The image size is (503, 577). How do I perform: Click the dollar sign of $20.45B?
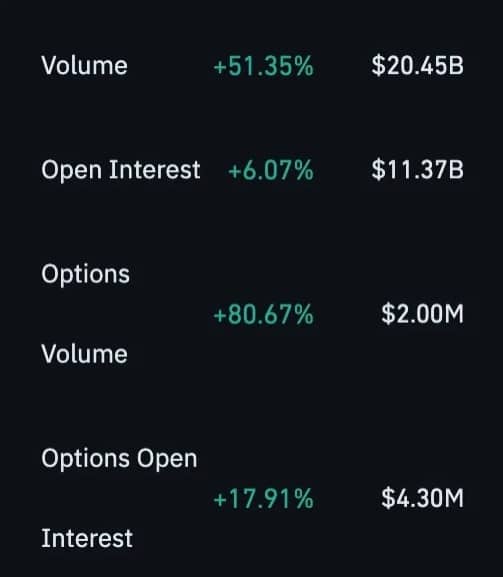[x=378, y=66]
